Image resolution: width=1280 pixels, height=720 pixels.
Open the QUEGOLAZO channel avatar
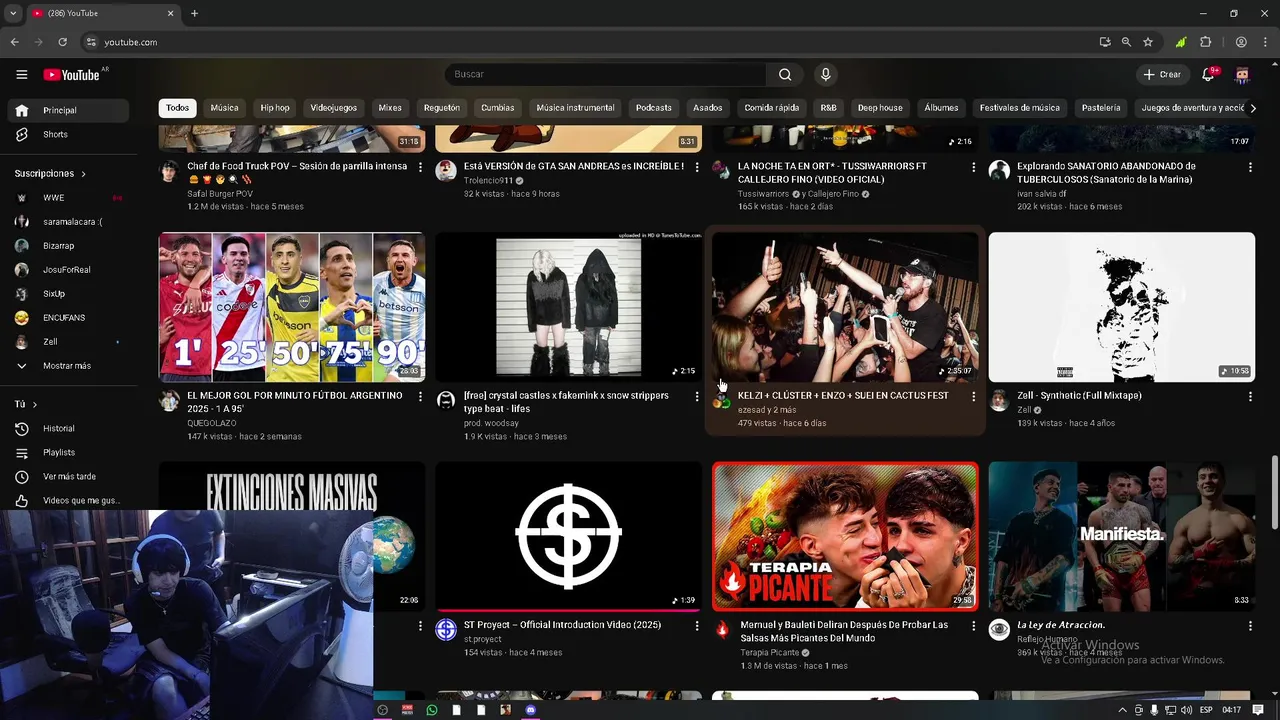point(170,400)
